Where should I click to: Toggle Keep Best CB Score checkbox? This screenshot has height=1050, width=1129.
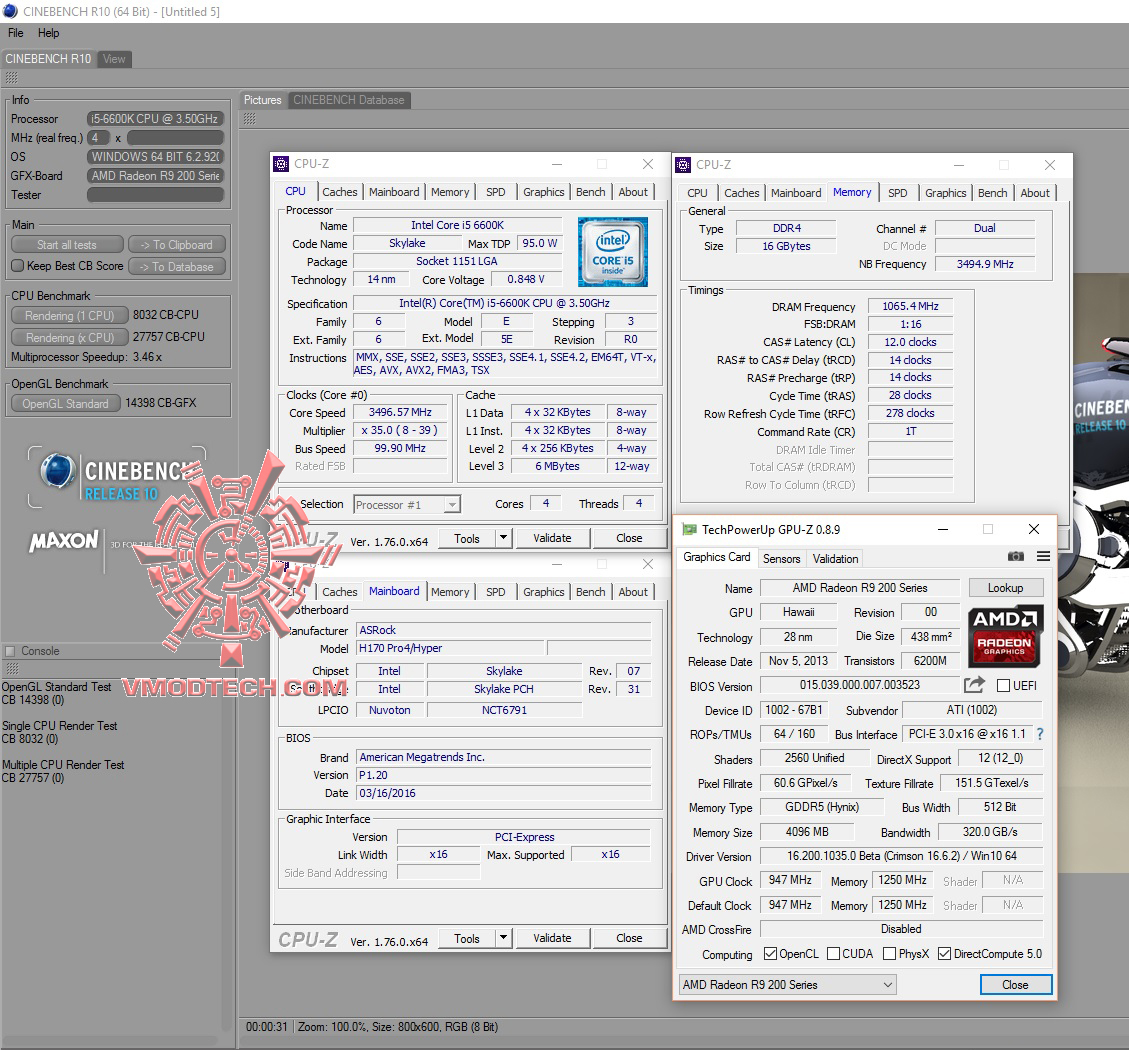[18, 266]
